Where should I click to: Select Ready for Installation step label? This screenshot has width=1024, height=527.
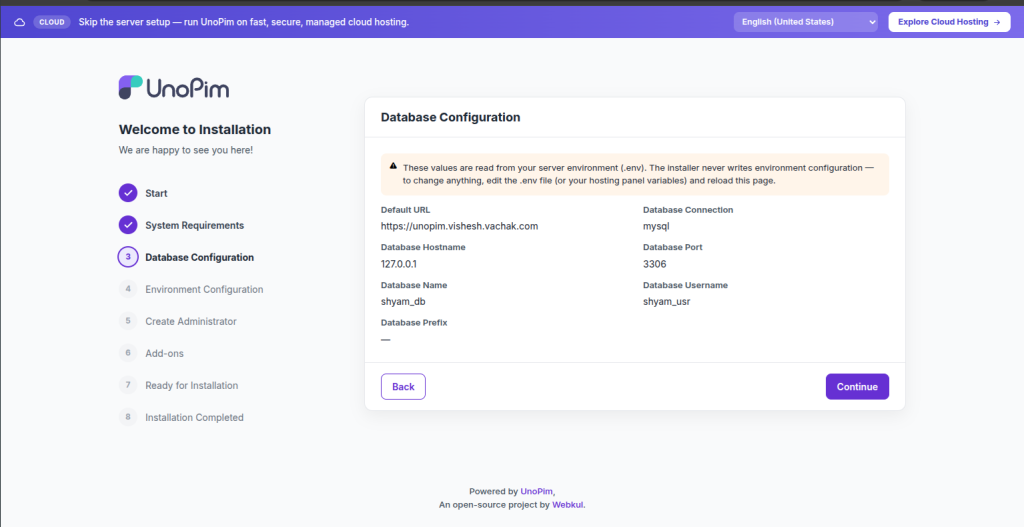click(191, 385)
